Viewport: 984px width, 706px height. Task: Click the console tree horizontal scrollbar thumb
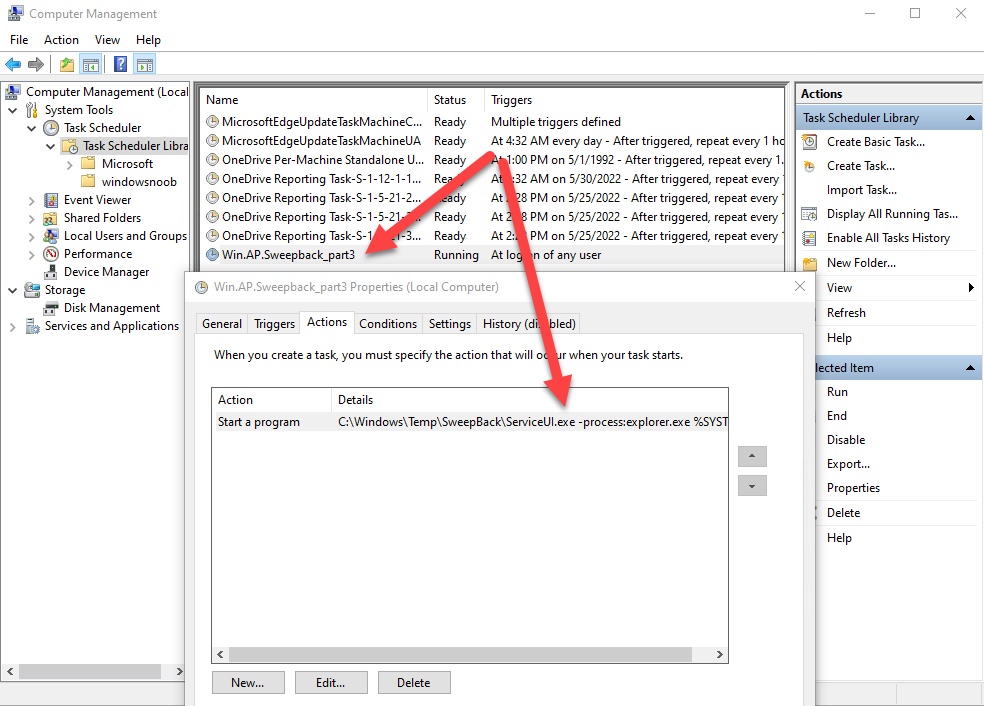(90, 671)
